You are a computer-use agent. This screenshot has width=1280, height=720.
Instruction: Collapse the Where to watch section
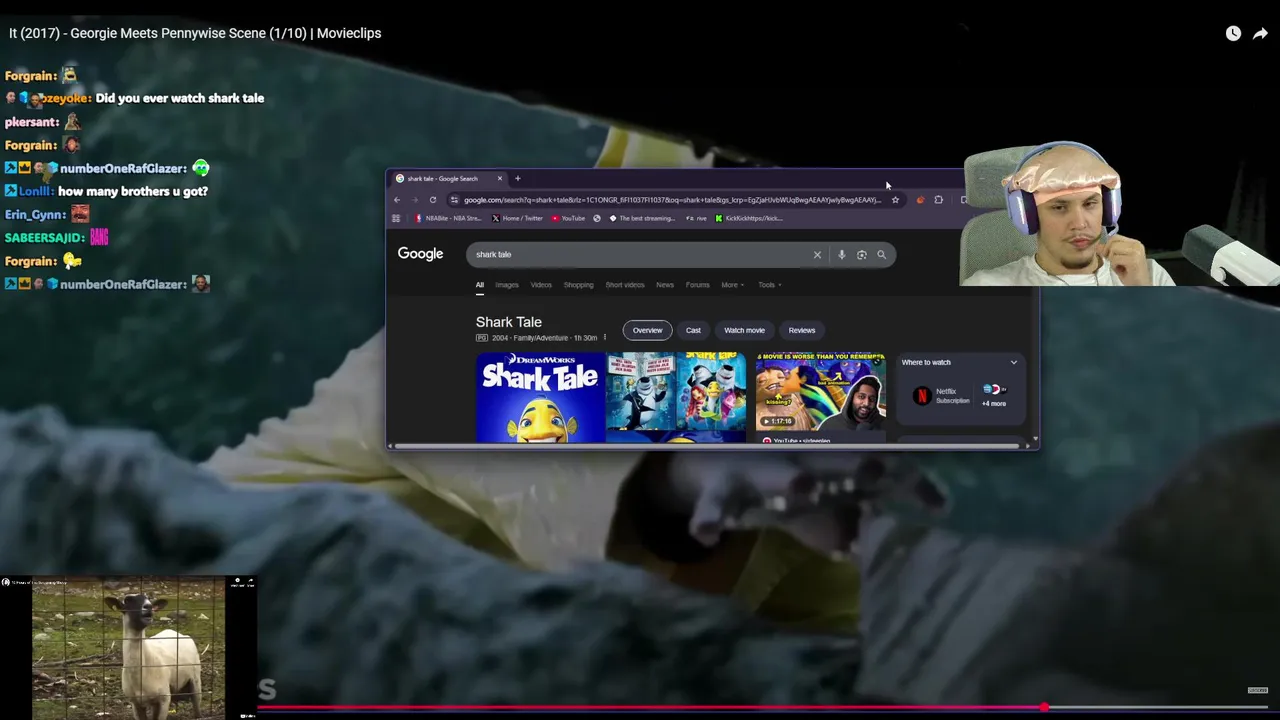coord(1014,363)
